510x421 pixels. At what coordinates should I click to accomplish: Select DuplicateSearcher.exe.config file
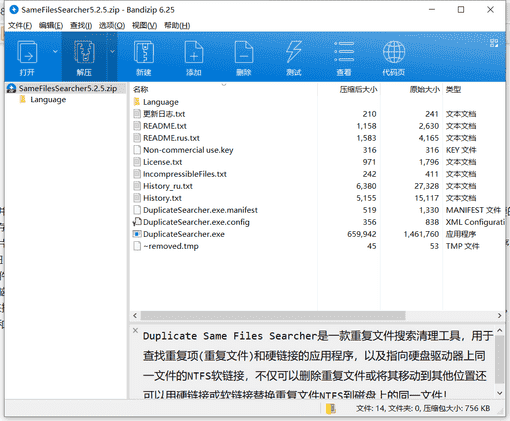(x=196, y=222)
